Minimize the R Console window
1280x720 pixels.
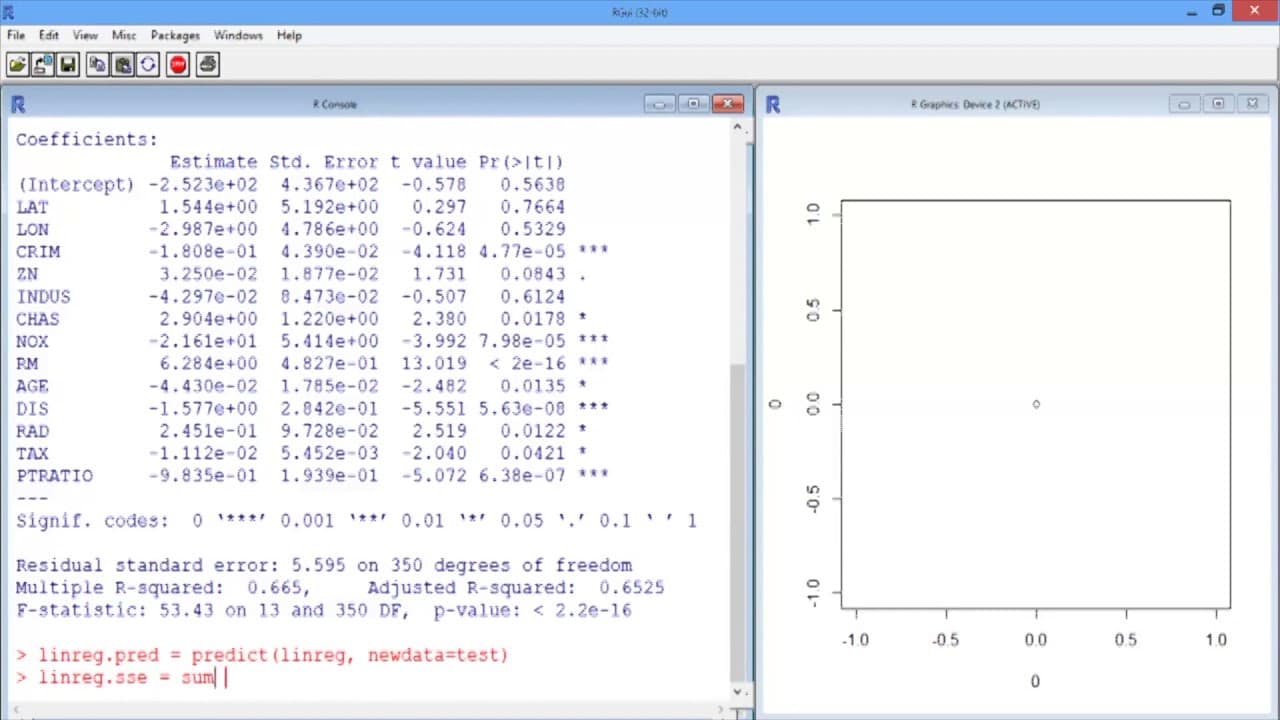point(659,104)
